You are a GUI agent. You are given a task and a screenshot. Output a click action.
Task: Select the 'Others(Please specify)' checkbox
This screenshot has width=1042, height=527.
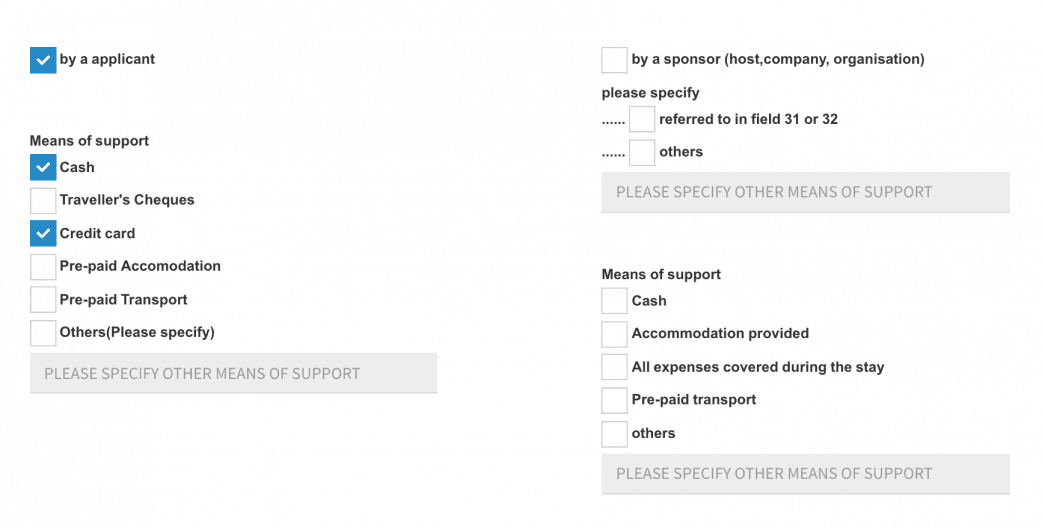click(43, 333)
